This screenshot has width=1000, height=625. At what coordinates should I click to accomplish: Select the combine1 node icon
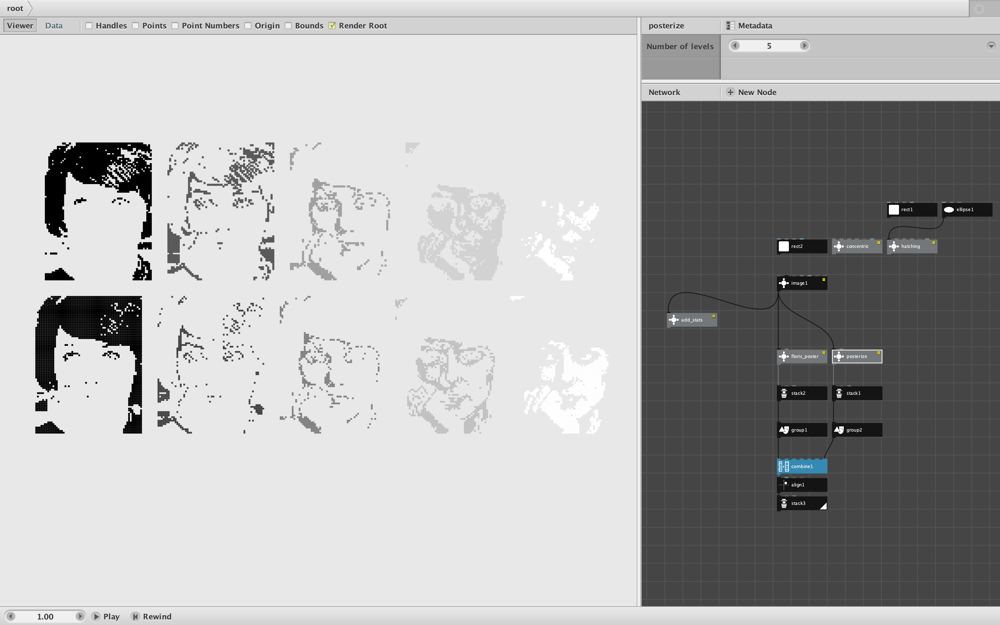click(x=784, y=467)
